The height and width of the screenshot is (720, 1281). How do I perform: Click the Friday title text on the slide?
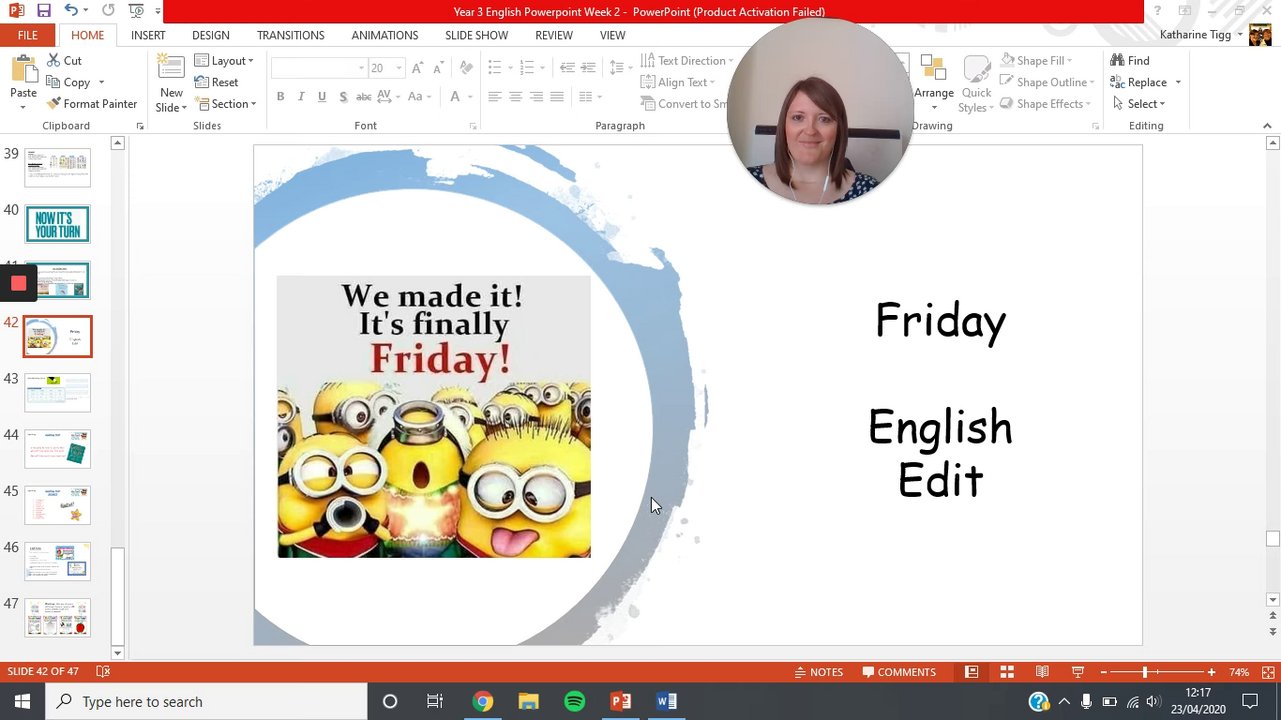pyautogui.click(x=940, y=321)
